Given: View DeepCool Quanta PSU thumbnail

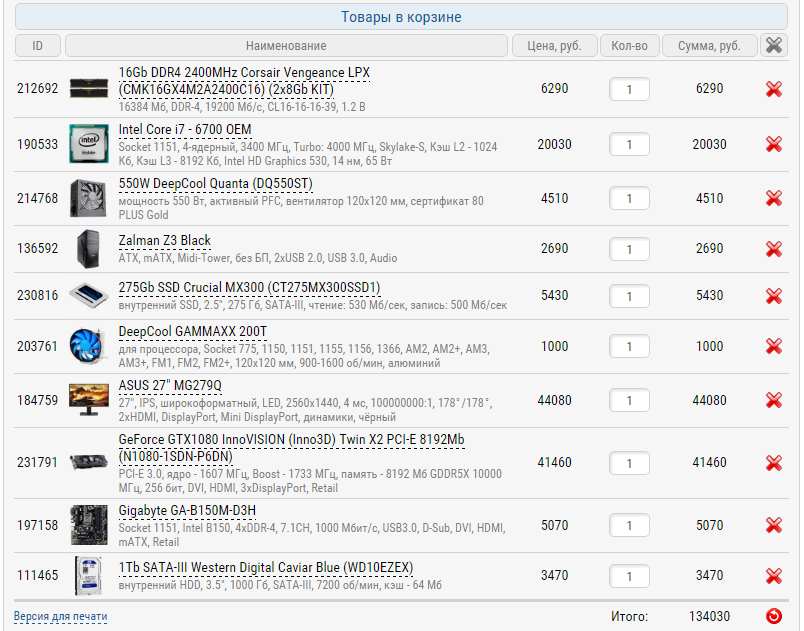Looking at the screenshot, I should [x=89, y=198].
